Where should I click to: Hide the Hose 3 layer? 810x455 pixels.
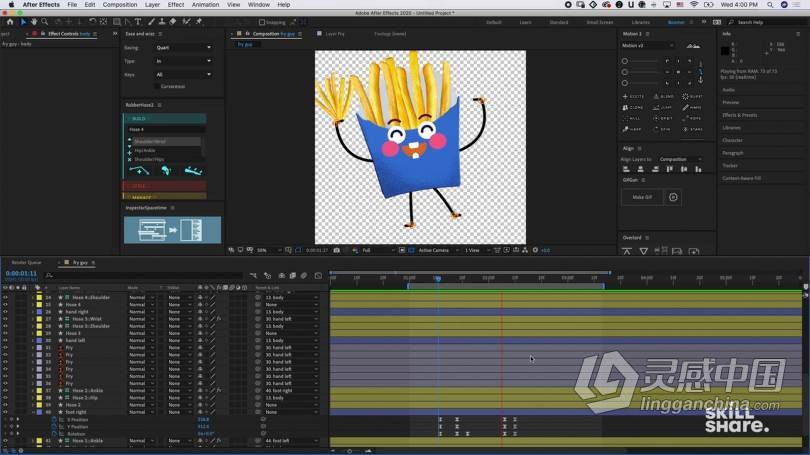tap(5, 334)
